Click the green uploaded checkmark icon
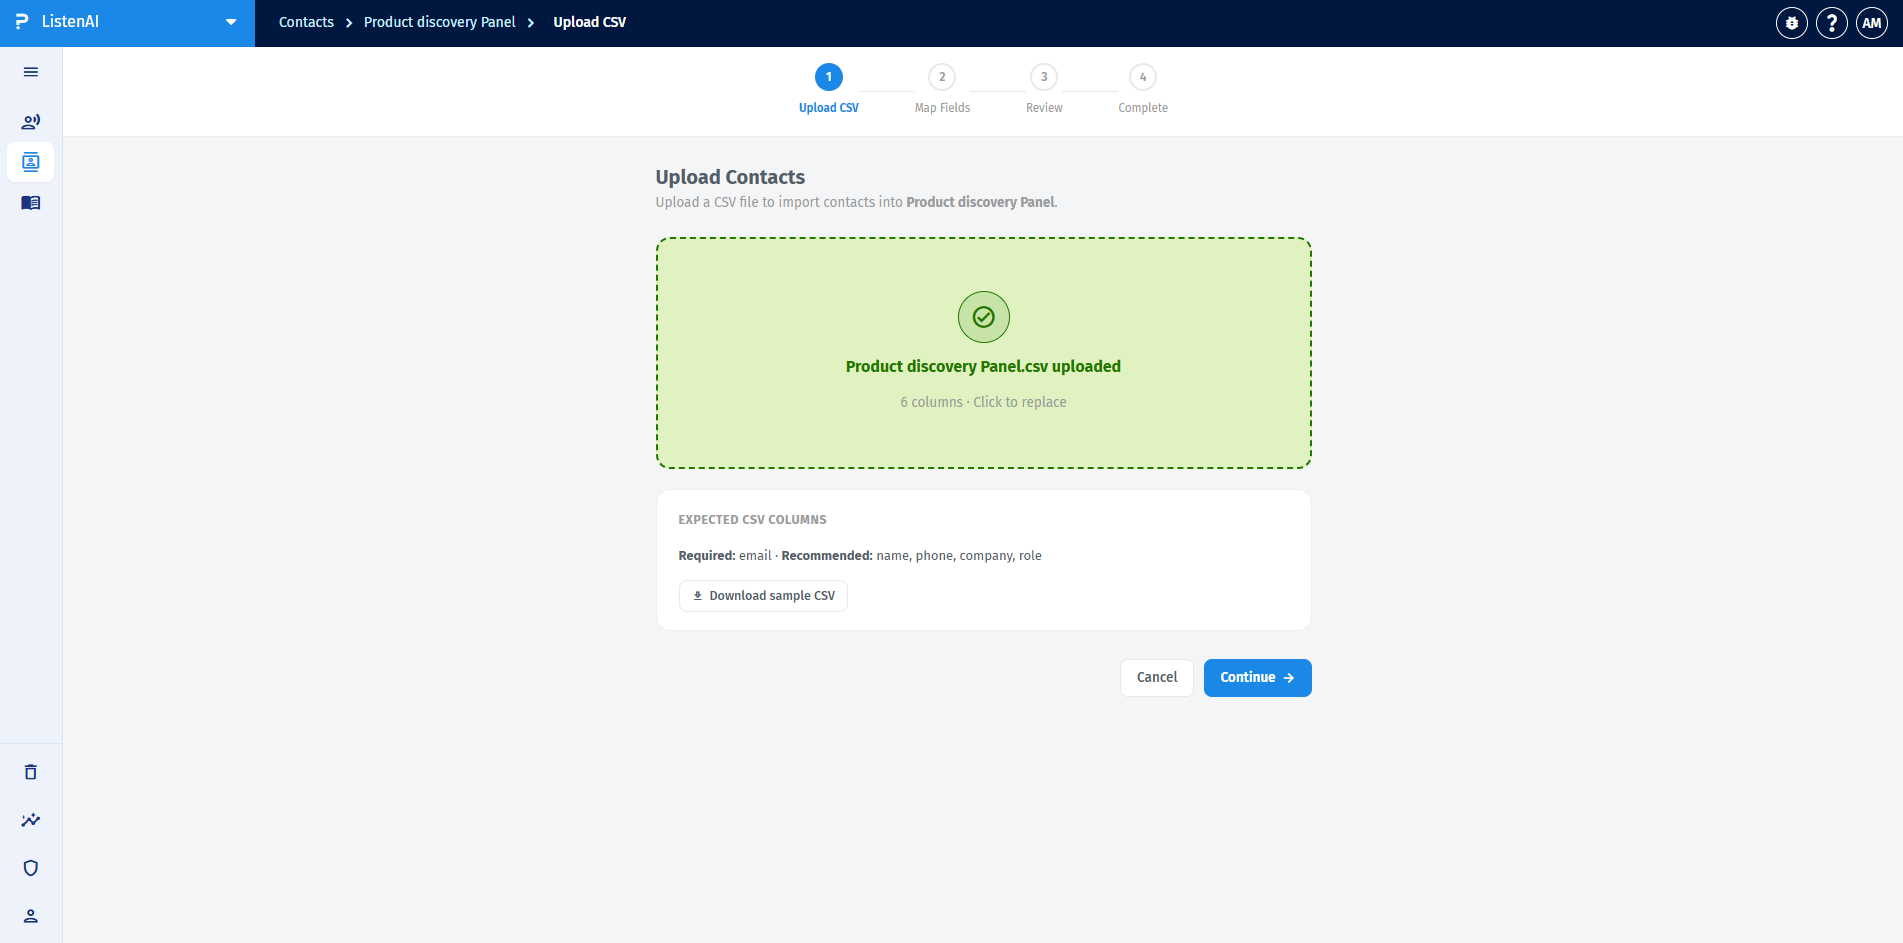Viewport: 1903px width, 943px height. (984, 317)
